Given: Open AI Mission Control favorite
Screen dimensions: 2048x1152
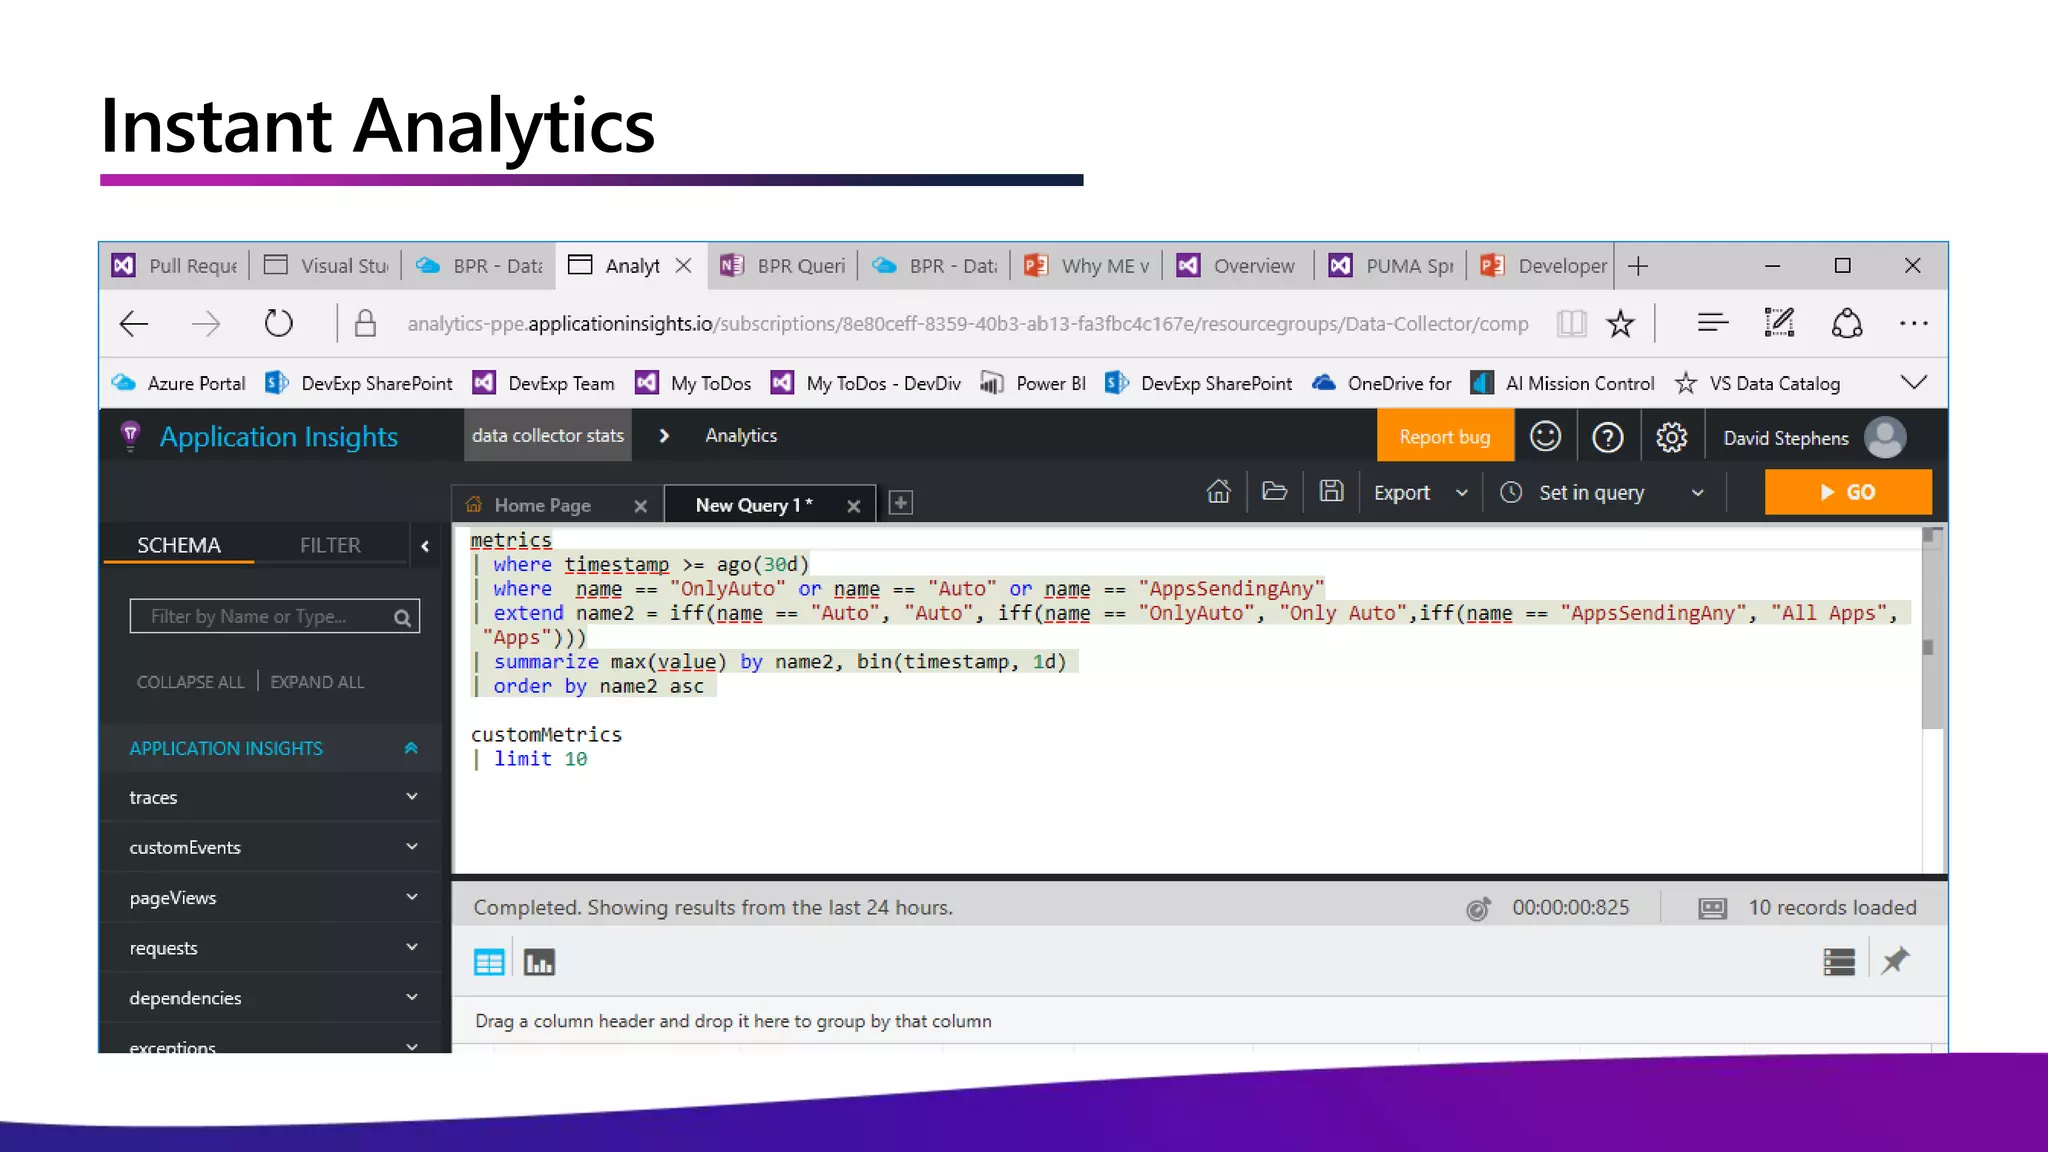Looking at the screenshot, I should (x=1562, y=383).
